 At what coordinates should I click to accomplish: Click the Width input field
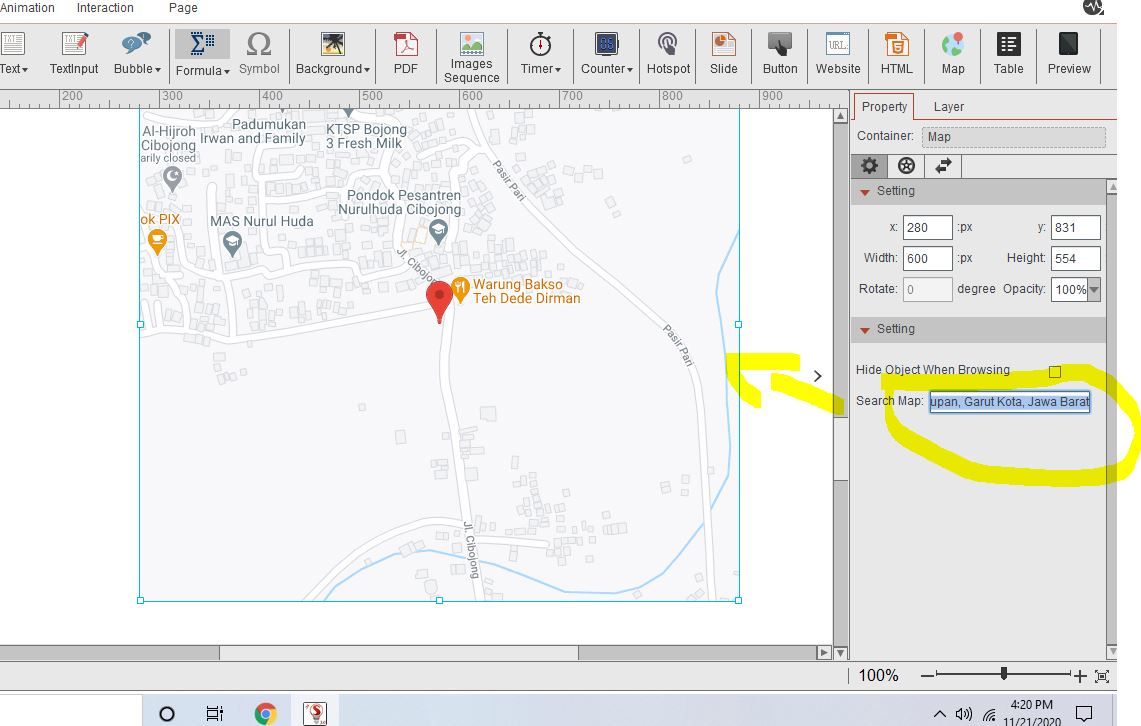coord(927,258)
